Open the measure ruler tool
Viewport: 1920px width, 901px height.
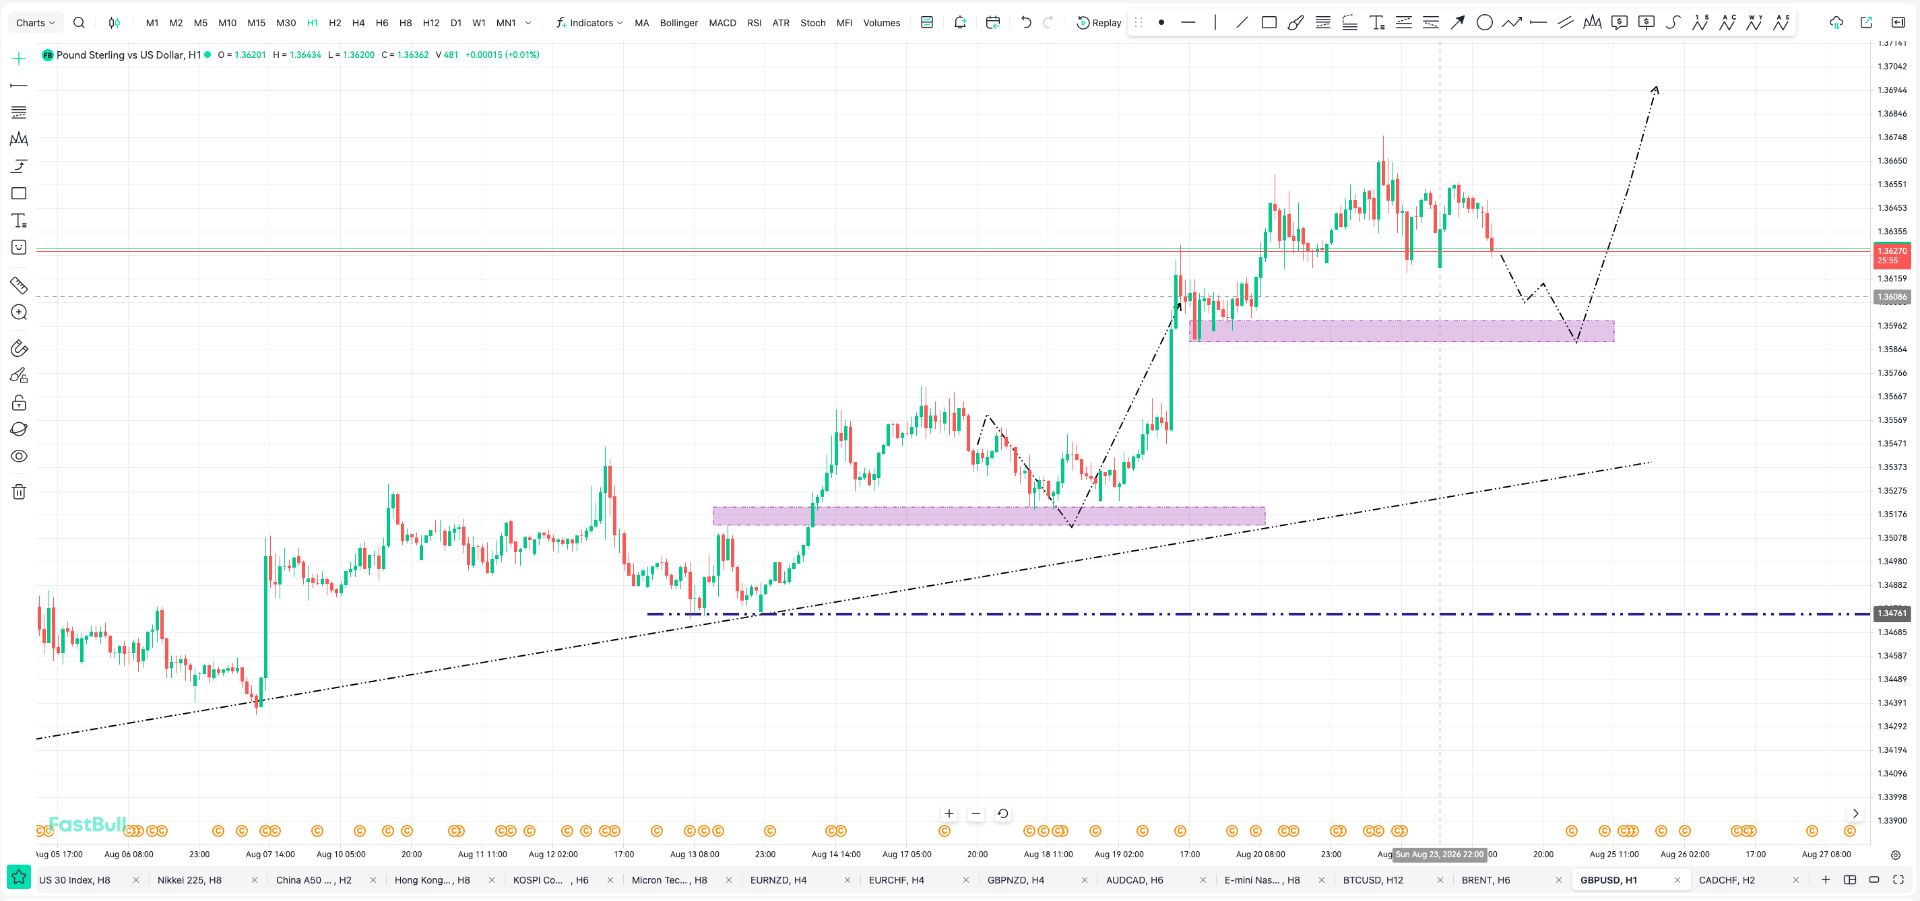click(18, 285)
